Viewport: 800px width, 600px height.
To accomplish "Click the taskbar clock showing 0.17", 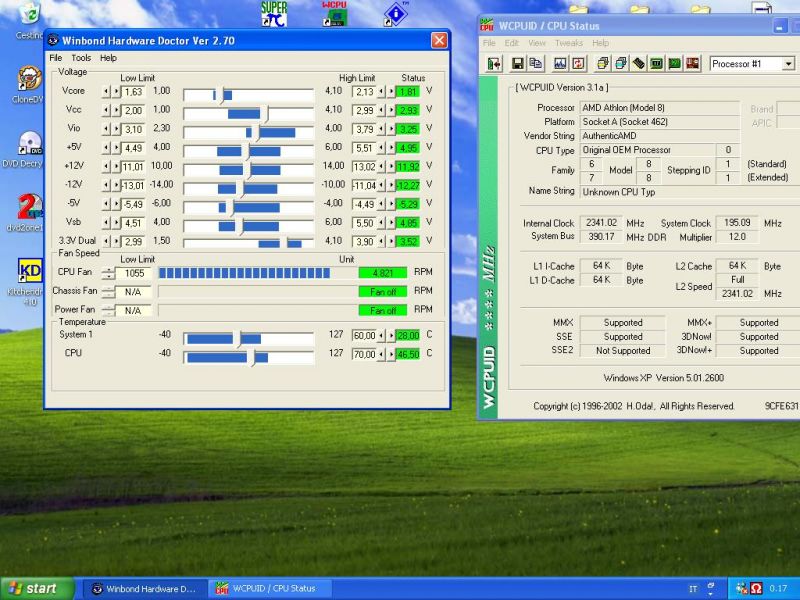I will pos(778,588).
